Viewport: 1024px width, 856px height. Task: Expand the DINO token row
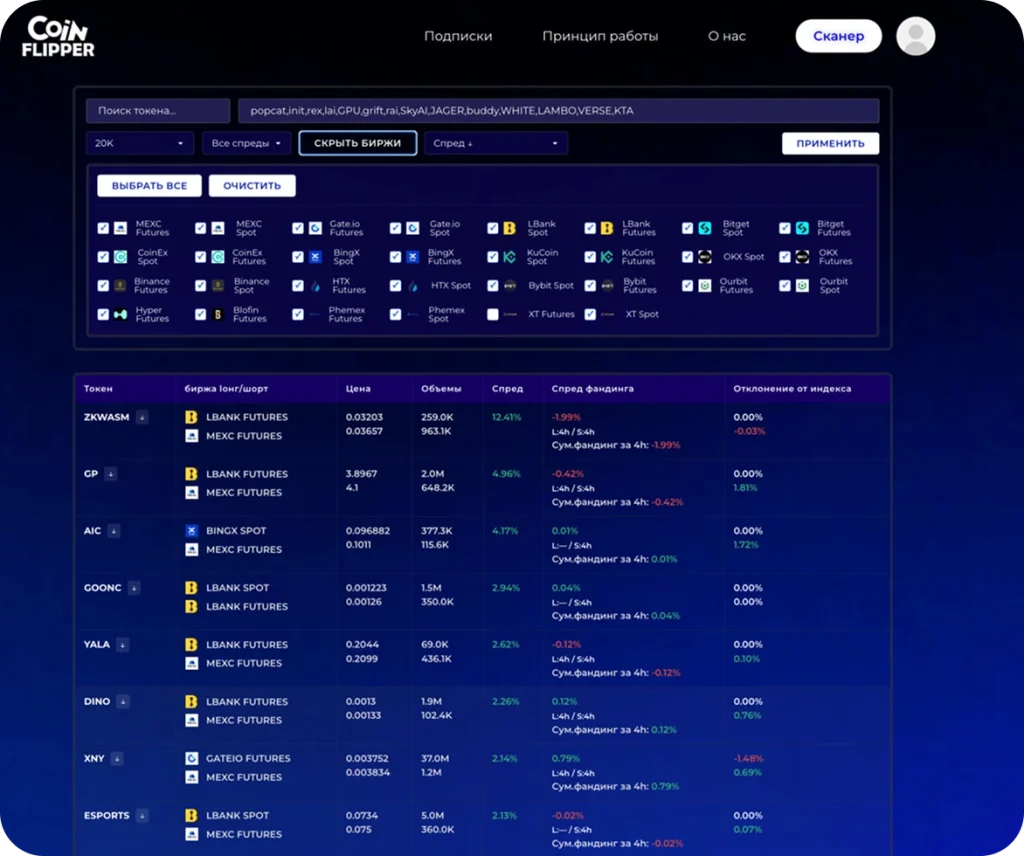123,702
